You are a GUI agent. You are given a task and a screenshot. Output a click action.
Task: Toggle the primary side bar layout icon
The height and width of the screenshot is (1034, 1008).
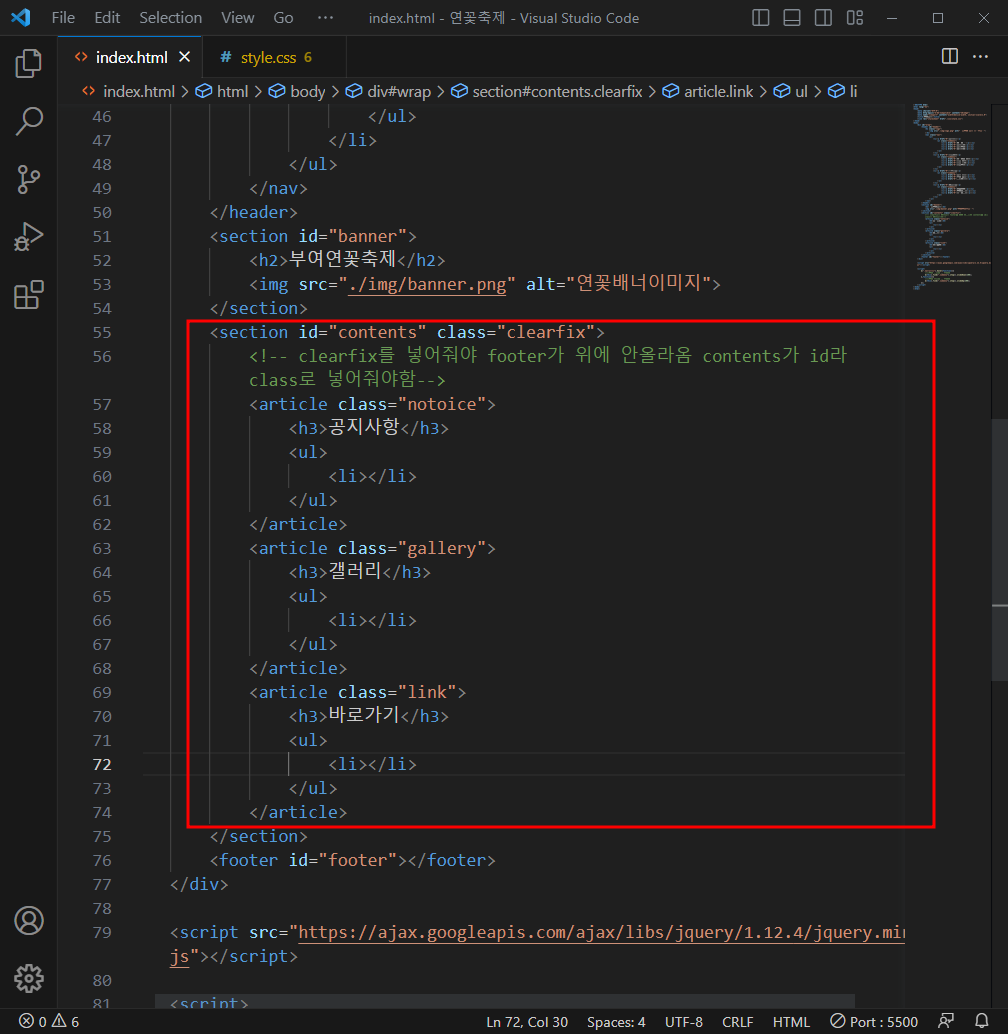click(760, 18)
